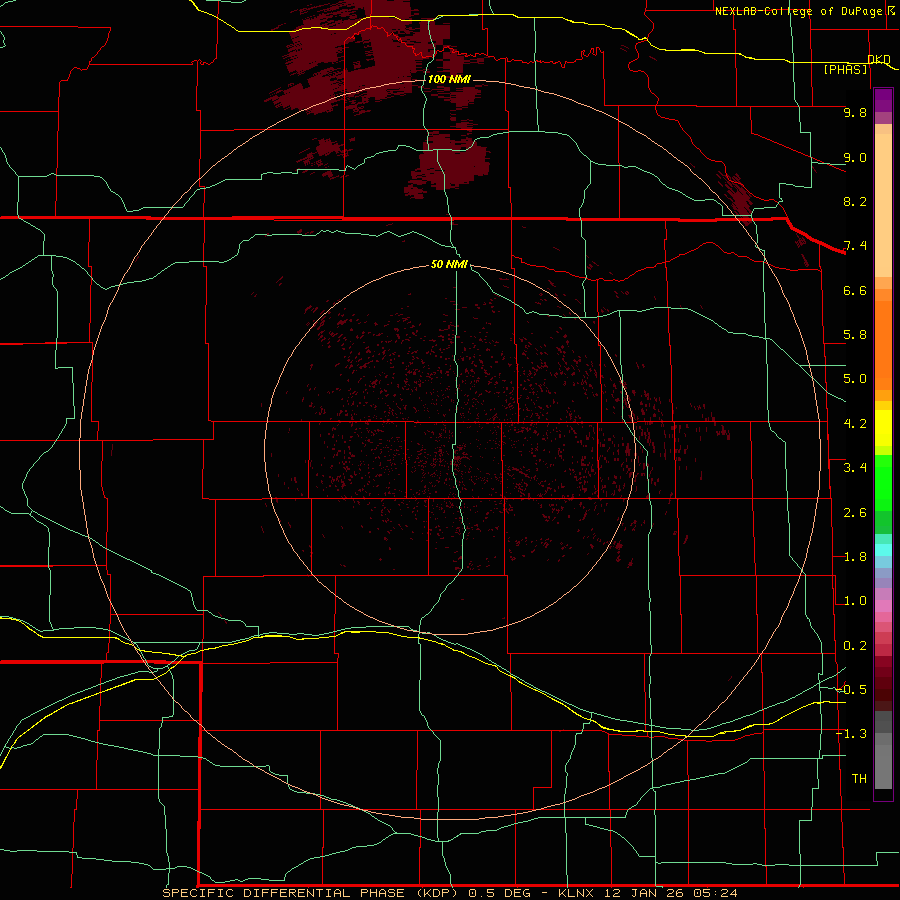Click the purple swatch atop the color bar
The width and height of the screenshot is (900, 900).
[x=883, y=100]
